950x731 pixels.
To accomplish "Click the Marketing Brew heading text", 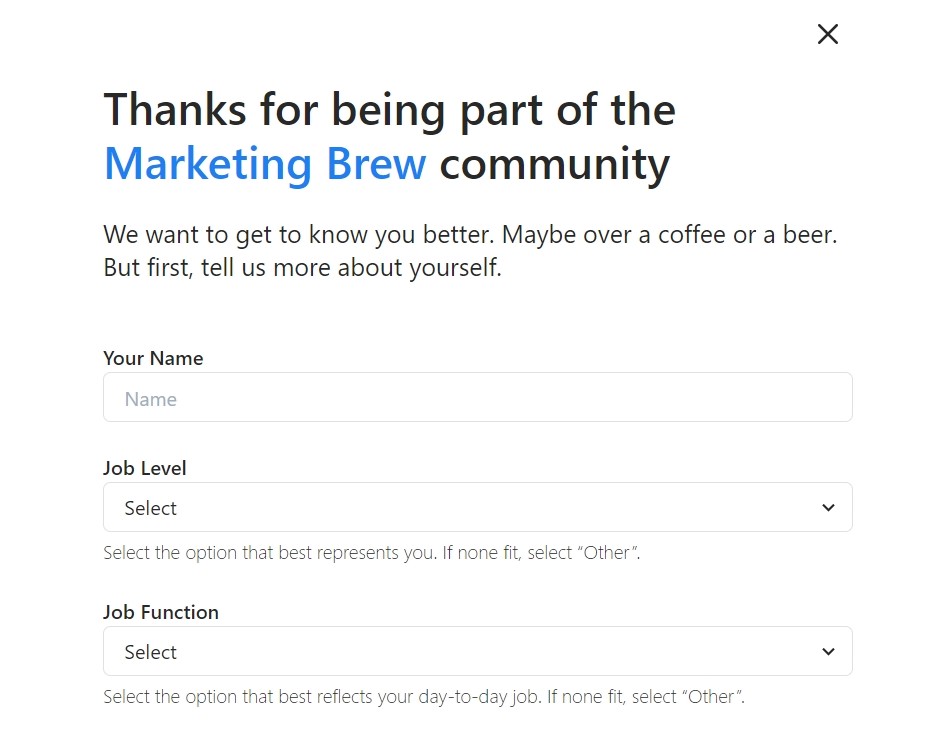I will (x=265, y=164).
